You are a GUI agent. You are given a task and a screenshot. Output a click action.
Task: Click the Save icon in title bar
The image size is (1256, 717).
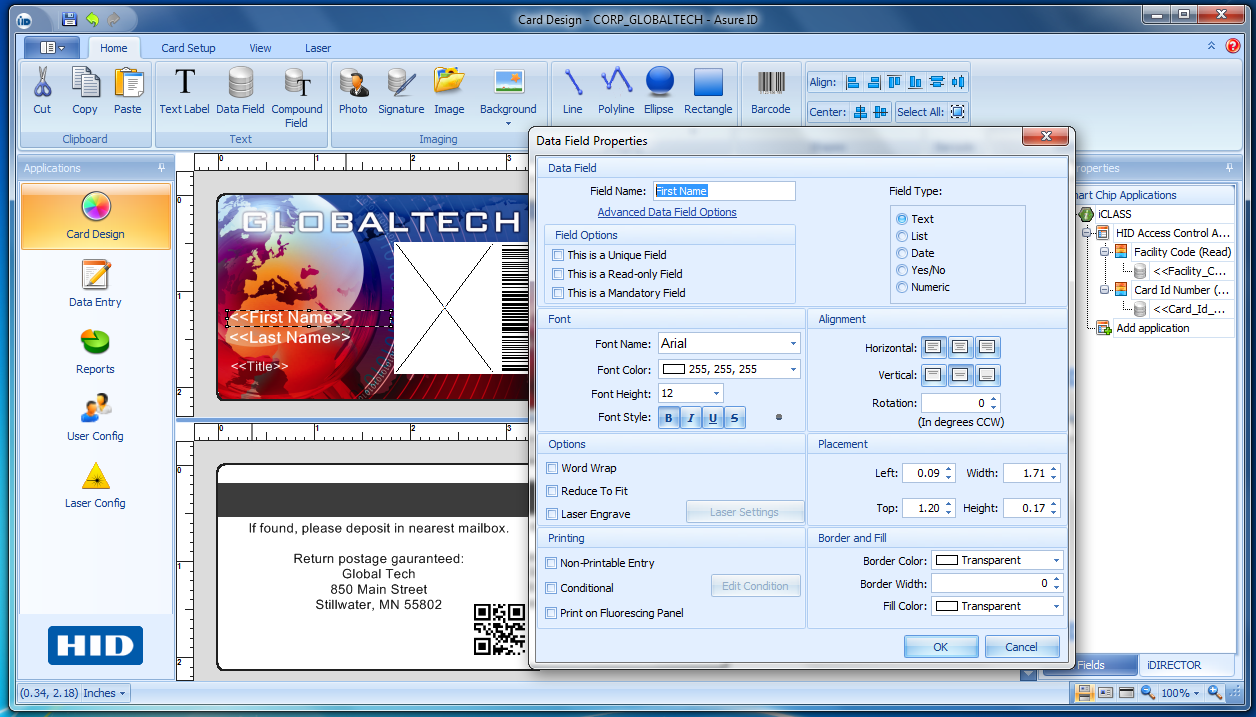click(69, 19)
